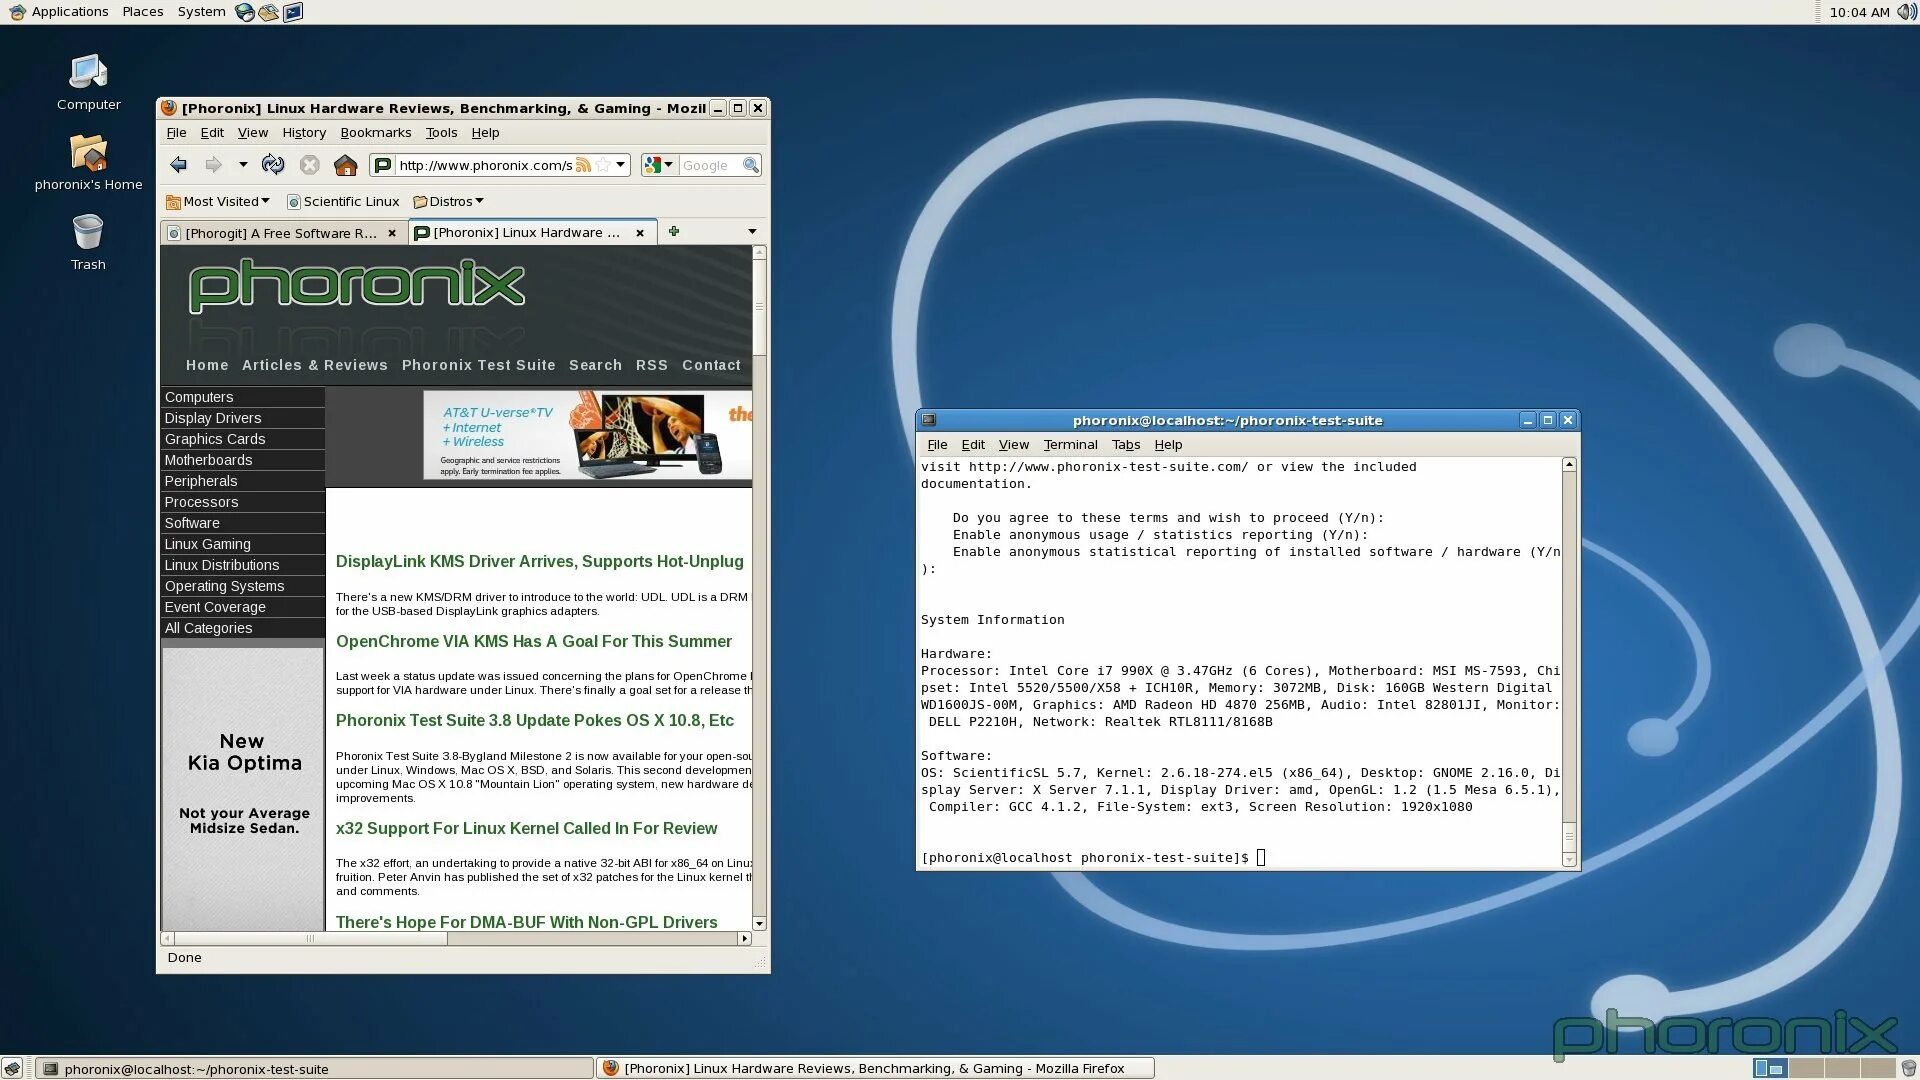
Task: Open the search engine selector dropdown
Action: (x=669, y=165)
